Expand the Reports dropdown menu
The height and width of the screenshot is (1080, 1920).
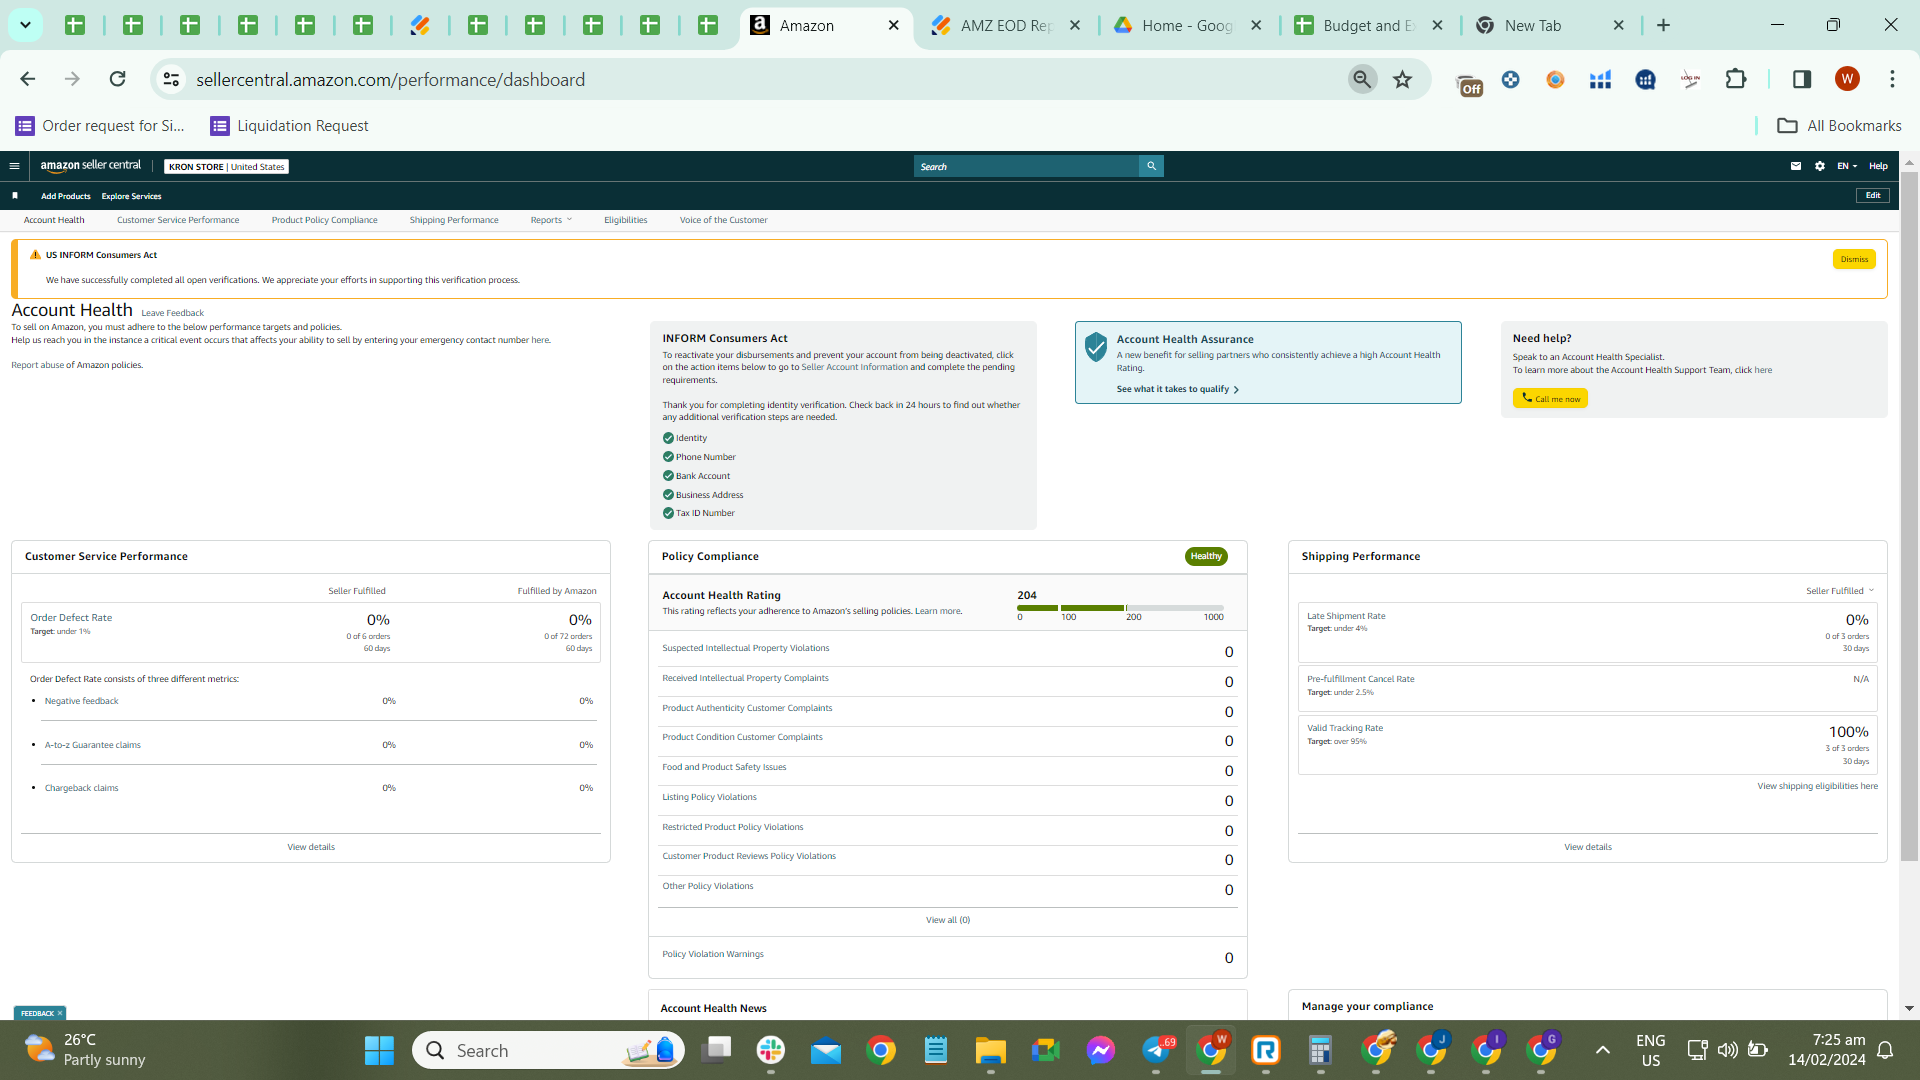(x=551, y=220)
